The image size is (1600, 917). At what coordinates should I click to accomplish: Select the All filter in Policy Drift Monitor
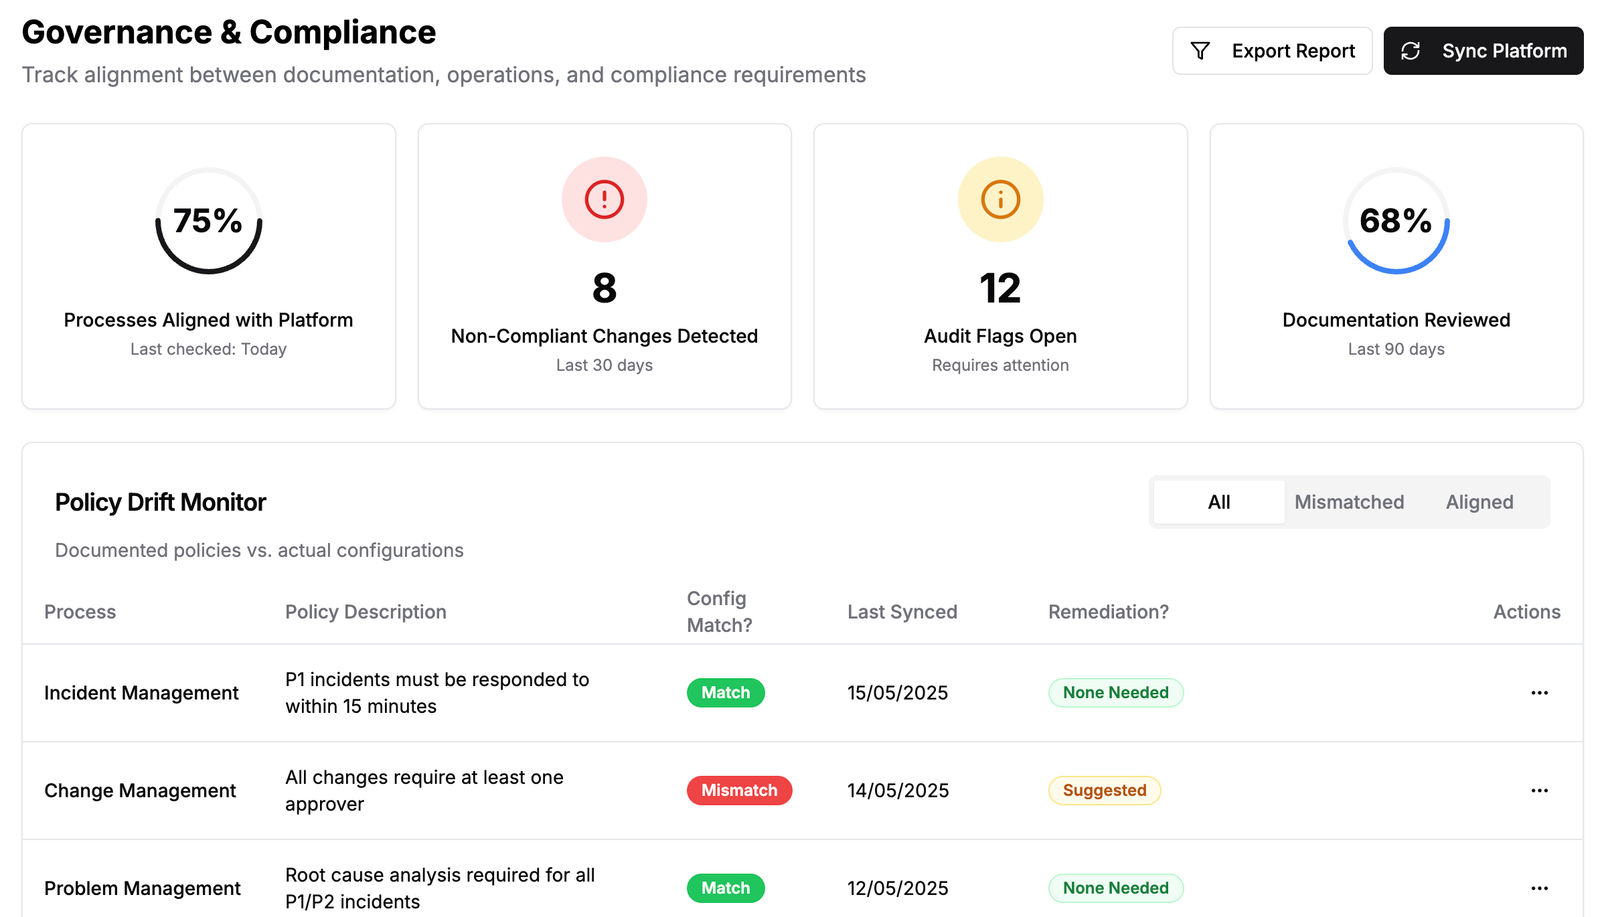point(1218,501)
